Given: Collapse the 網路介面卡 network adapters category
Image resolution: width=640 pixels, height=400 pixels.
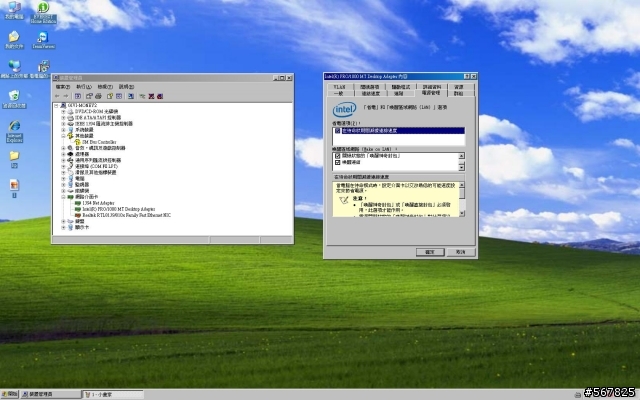Looking at the screenshot, I should click(63, 197).
